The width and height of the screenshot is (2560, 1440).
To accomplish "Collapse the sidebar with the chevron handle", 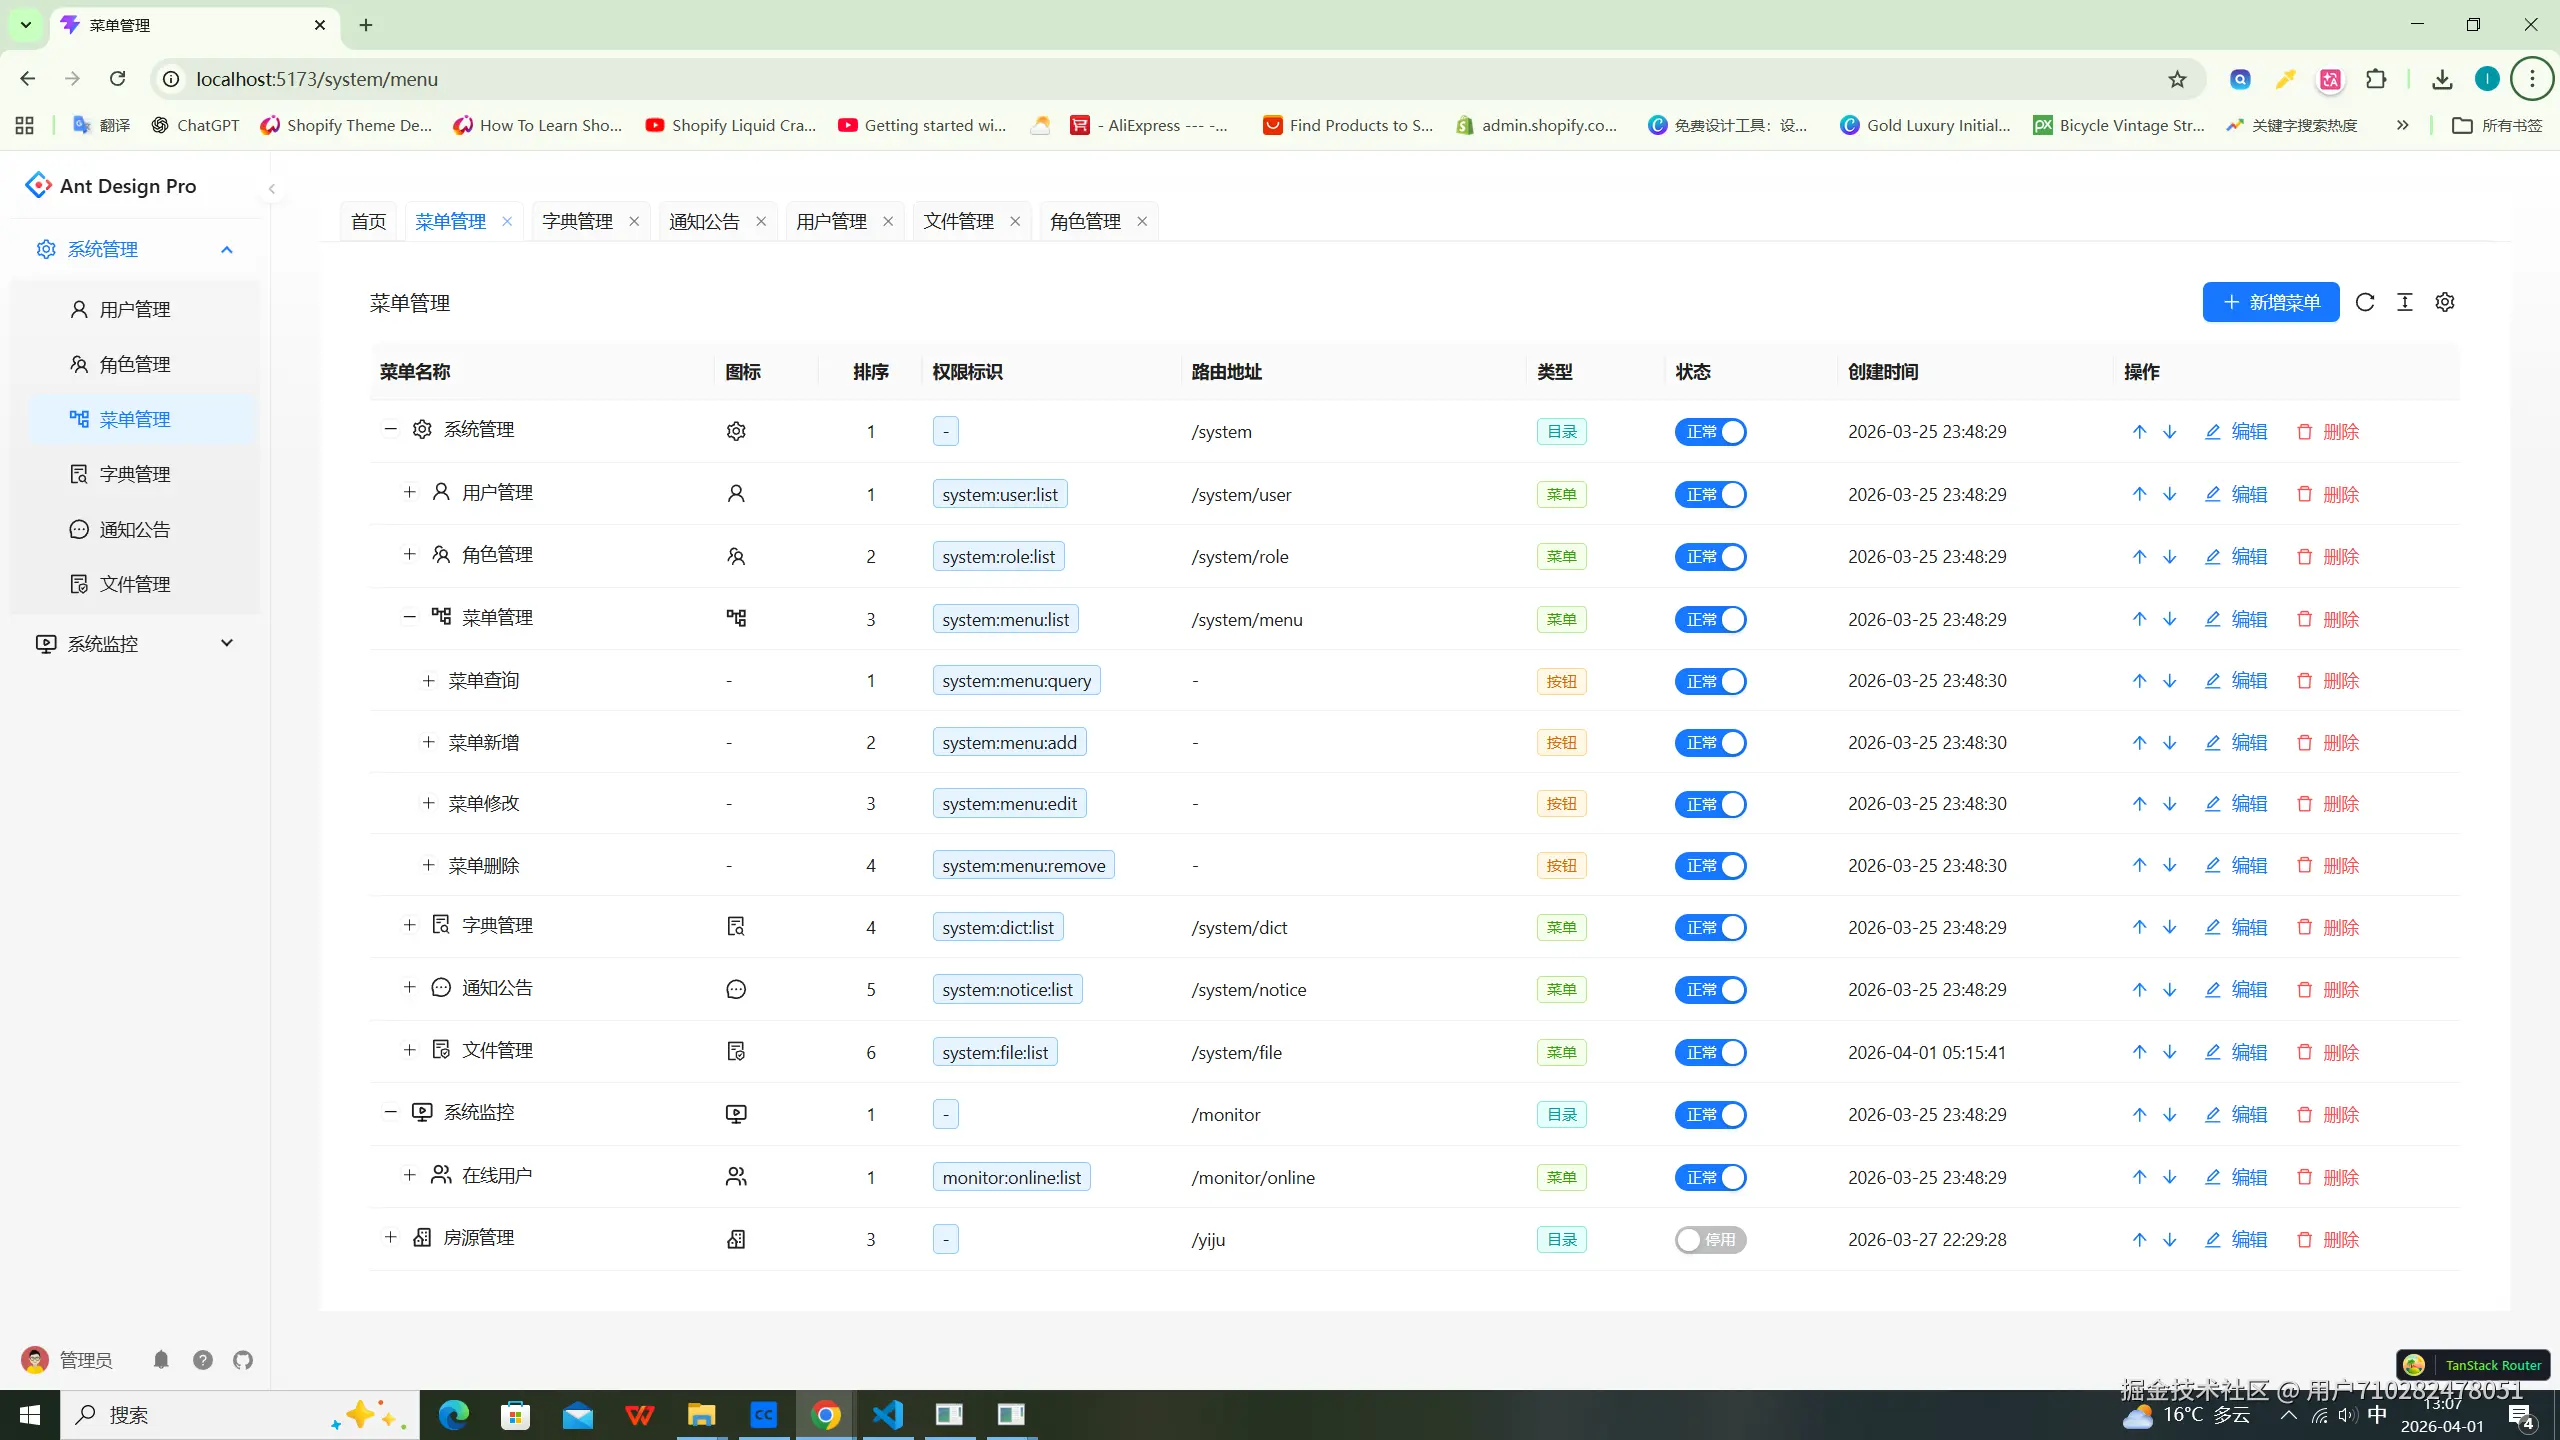I will click(271, 188).
